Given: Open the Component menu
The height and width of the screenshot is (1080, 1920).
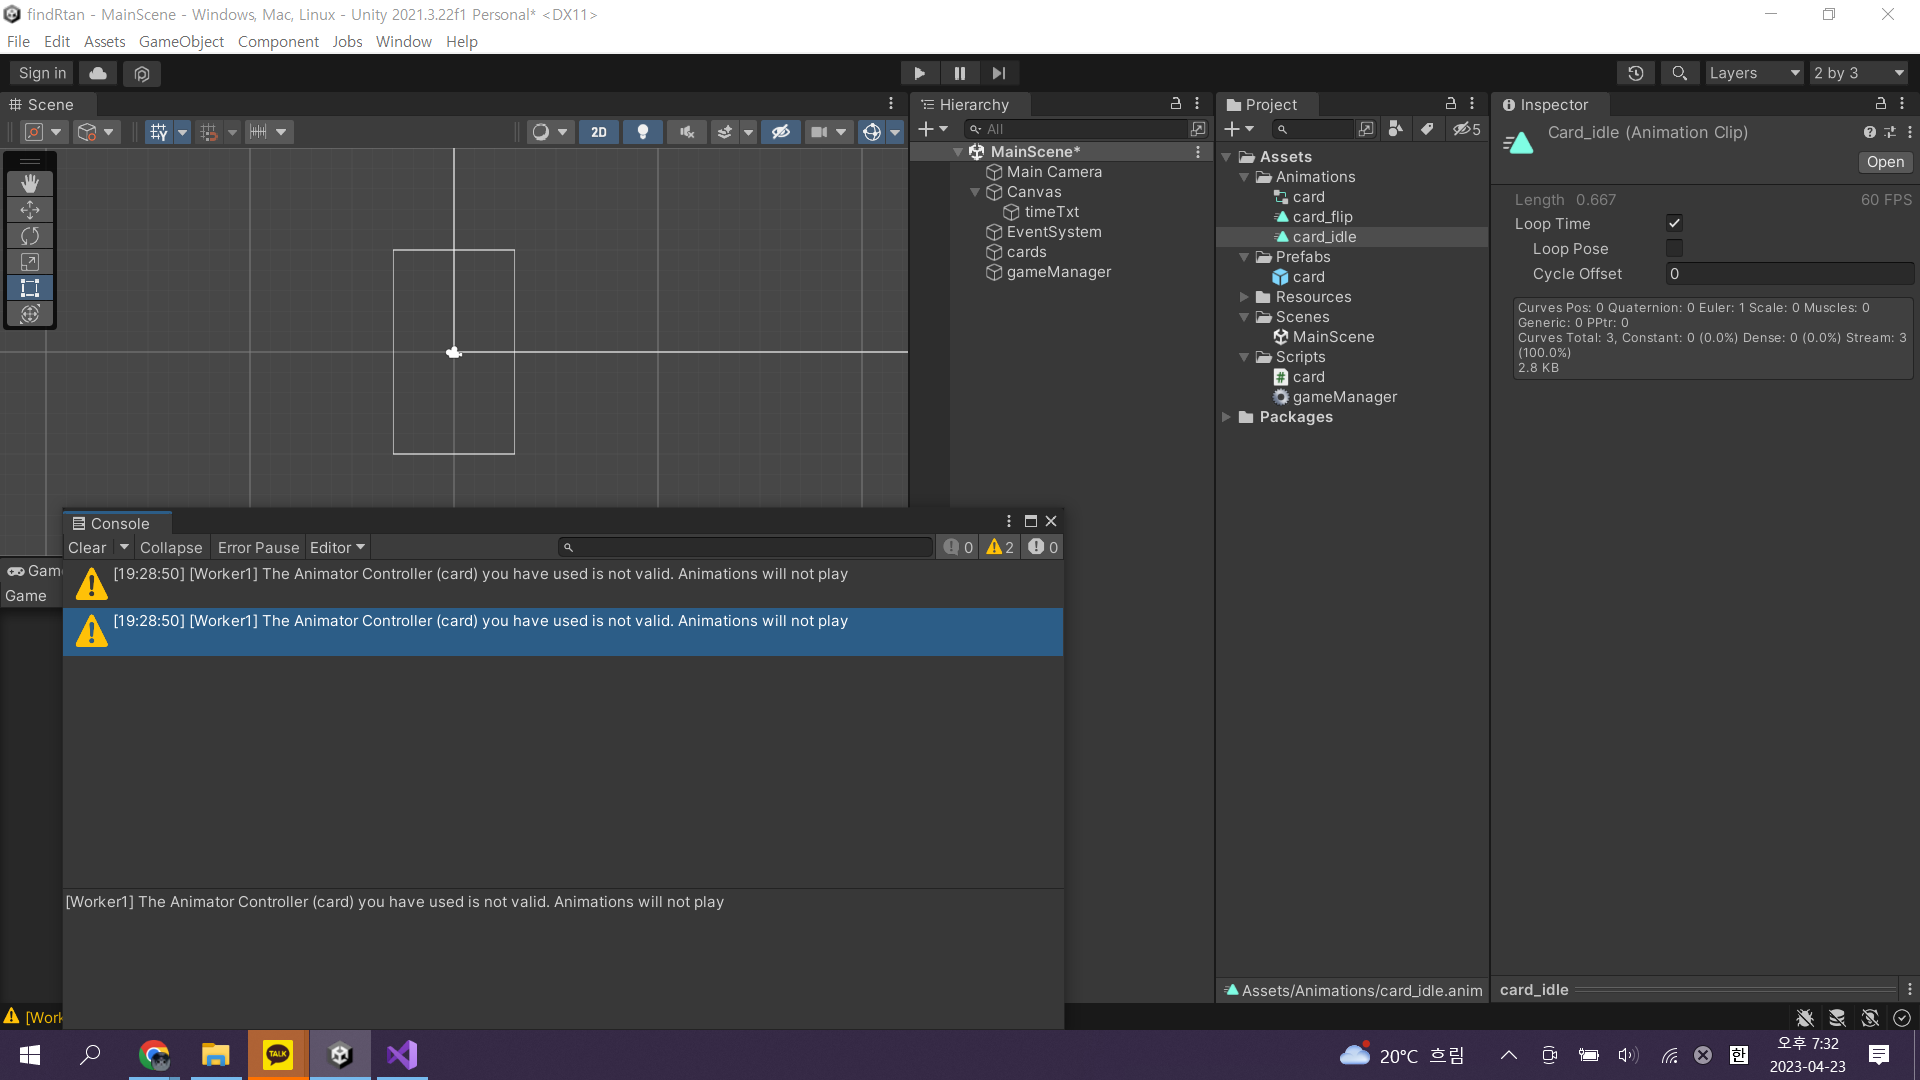Looking at the screenshot, I should click(x=278, y=42).
